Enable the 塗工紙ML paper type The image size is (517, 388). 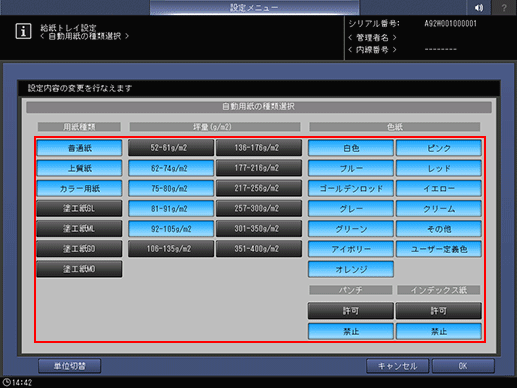point(79,229)
